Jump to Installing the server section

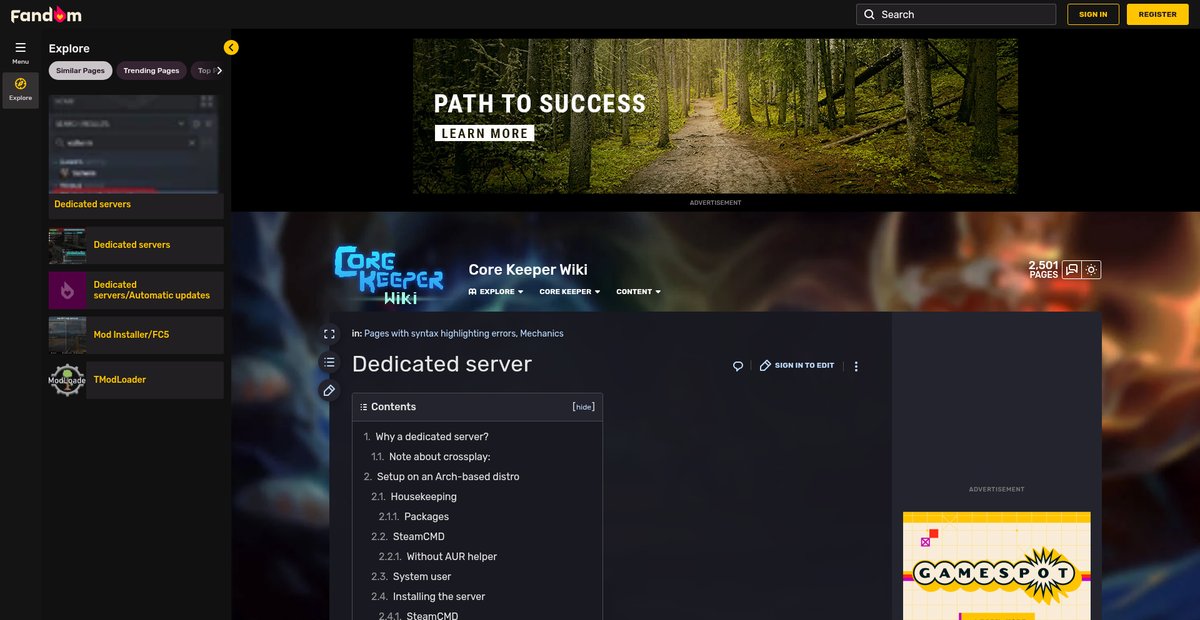pyautogui.click(x=439, y=597)
